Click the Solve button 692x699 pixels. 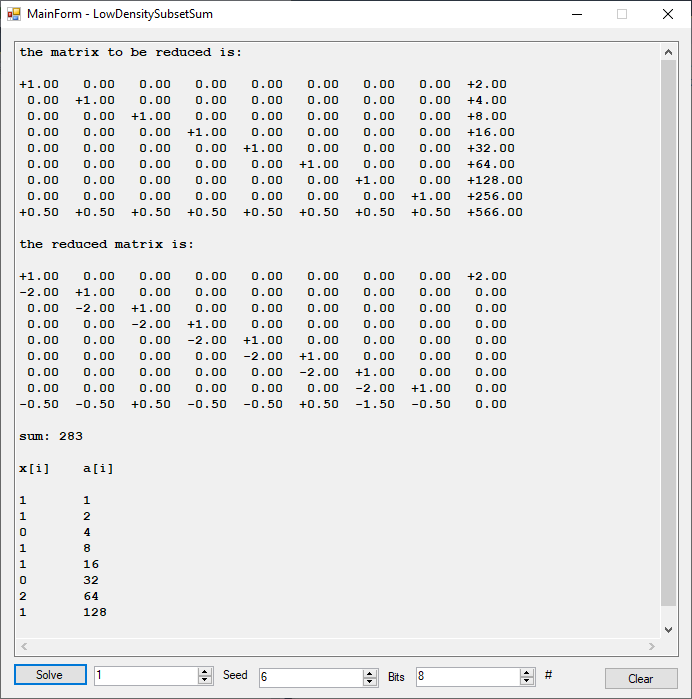click(50, 675)
